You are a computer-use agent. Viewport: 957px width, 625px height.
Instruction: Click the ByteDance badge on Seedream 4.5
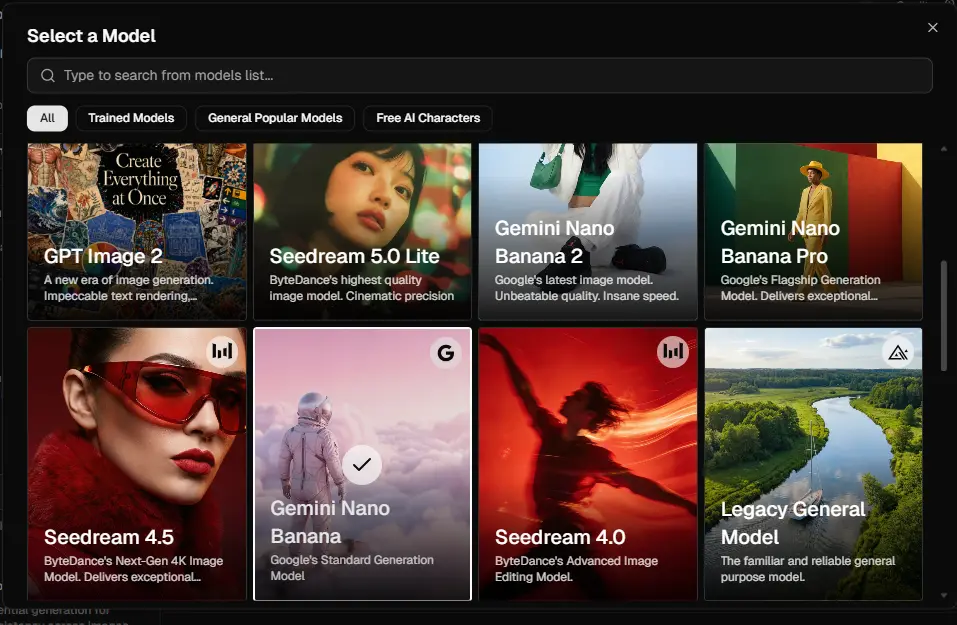(x=222, y=351)
